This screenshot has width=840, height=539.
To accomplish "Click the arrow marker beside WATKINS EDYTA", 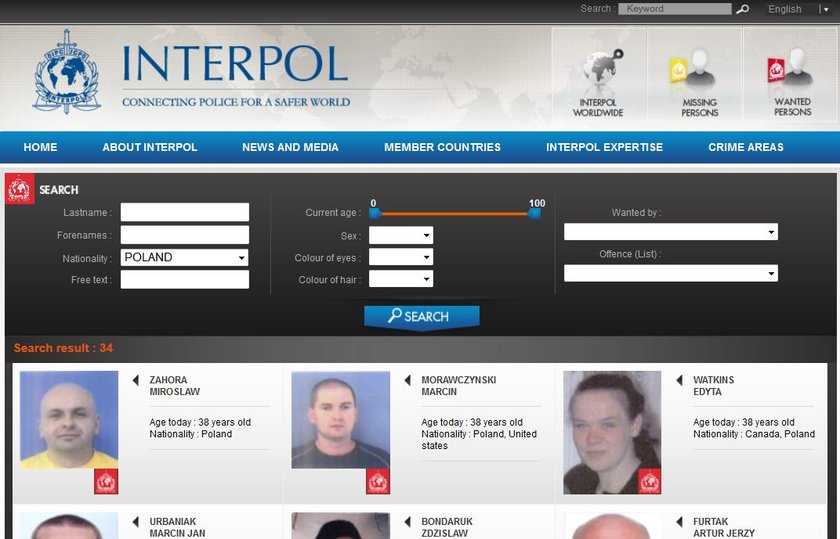I will tap(679, 380).
